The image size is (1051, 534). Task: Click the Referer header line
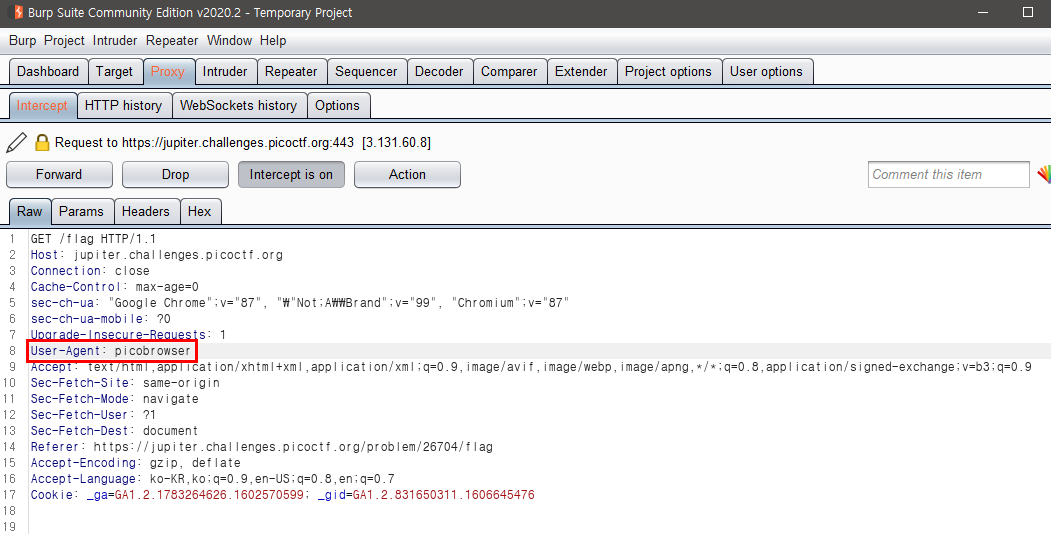[262, 447]
